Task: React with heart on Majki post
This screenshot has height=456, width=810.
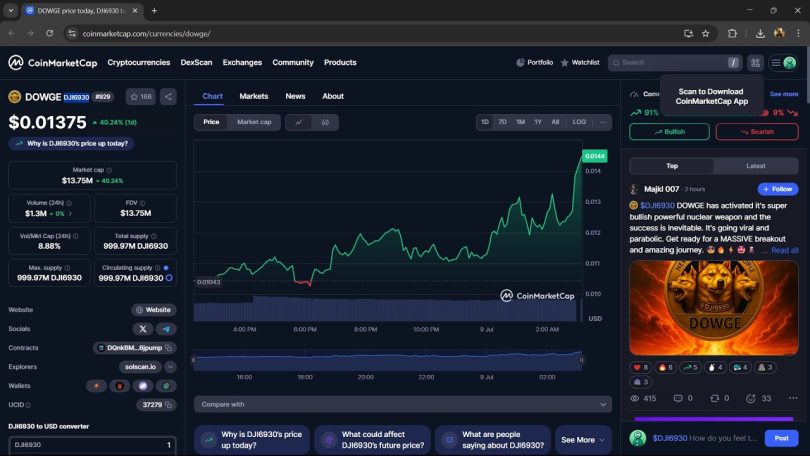Action: coord(641,367)
